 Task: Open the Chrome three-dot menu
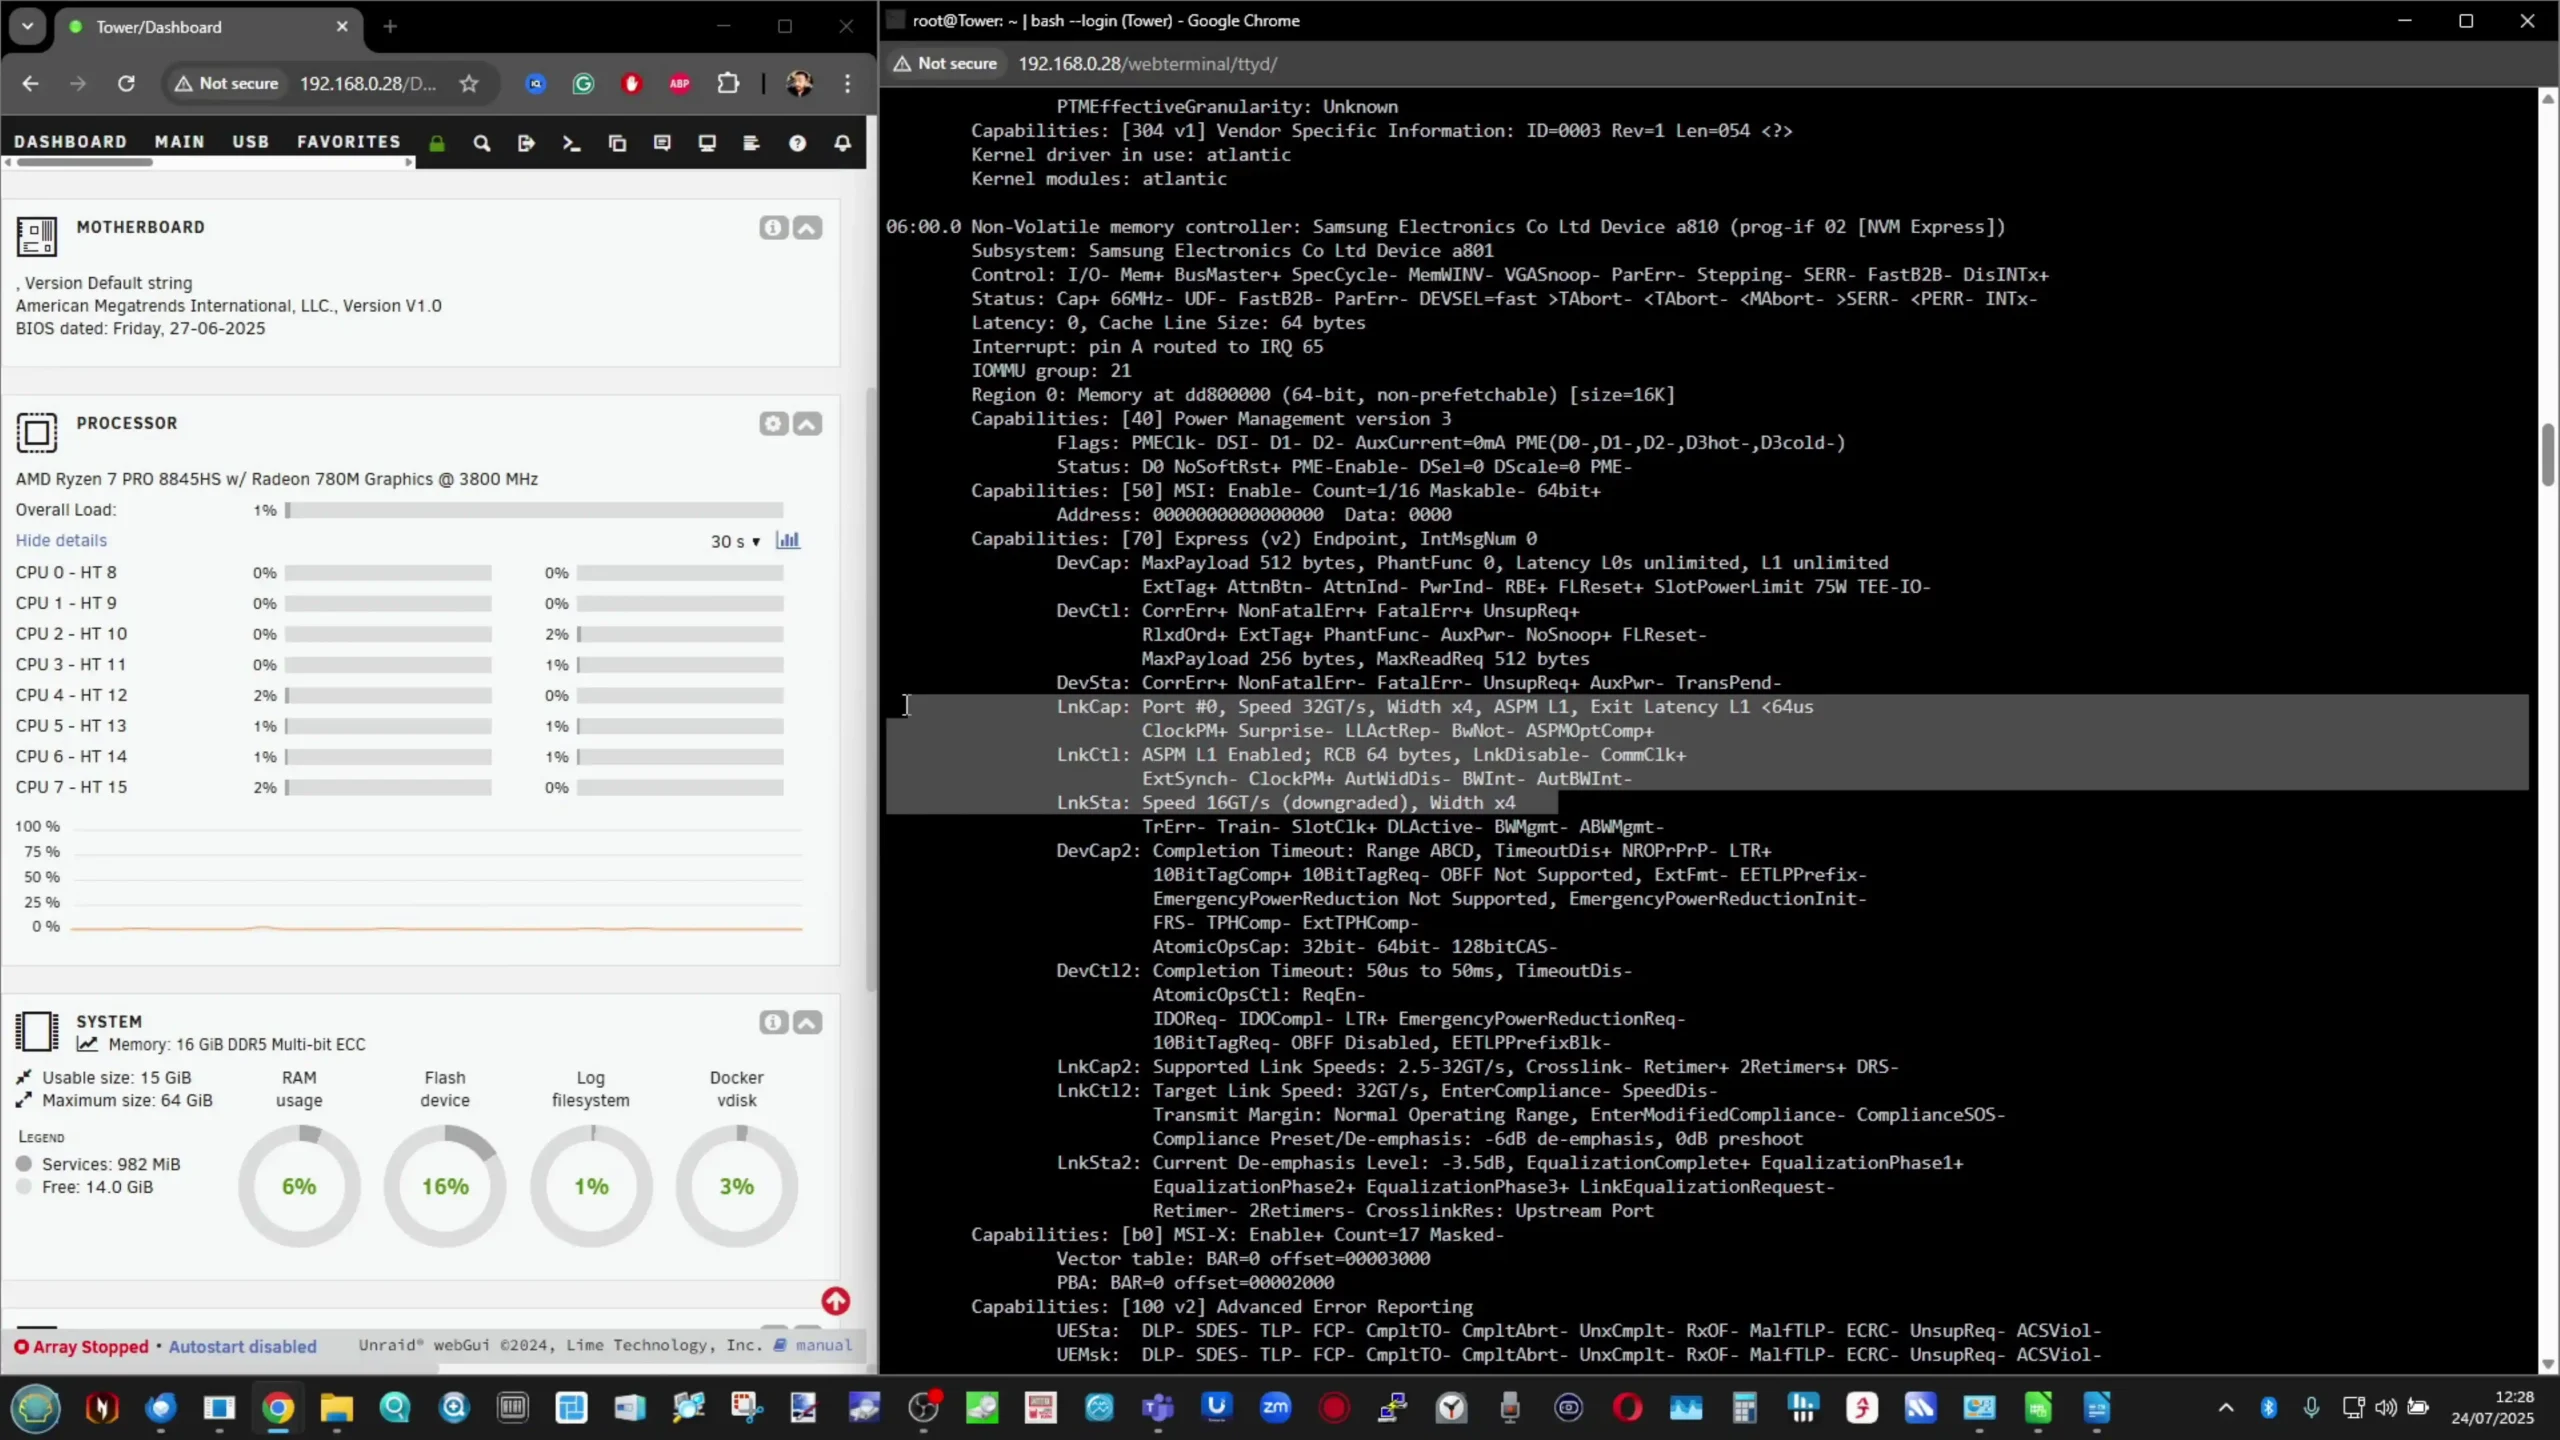tap(847, 84)
